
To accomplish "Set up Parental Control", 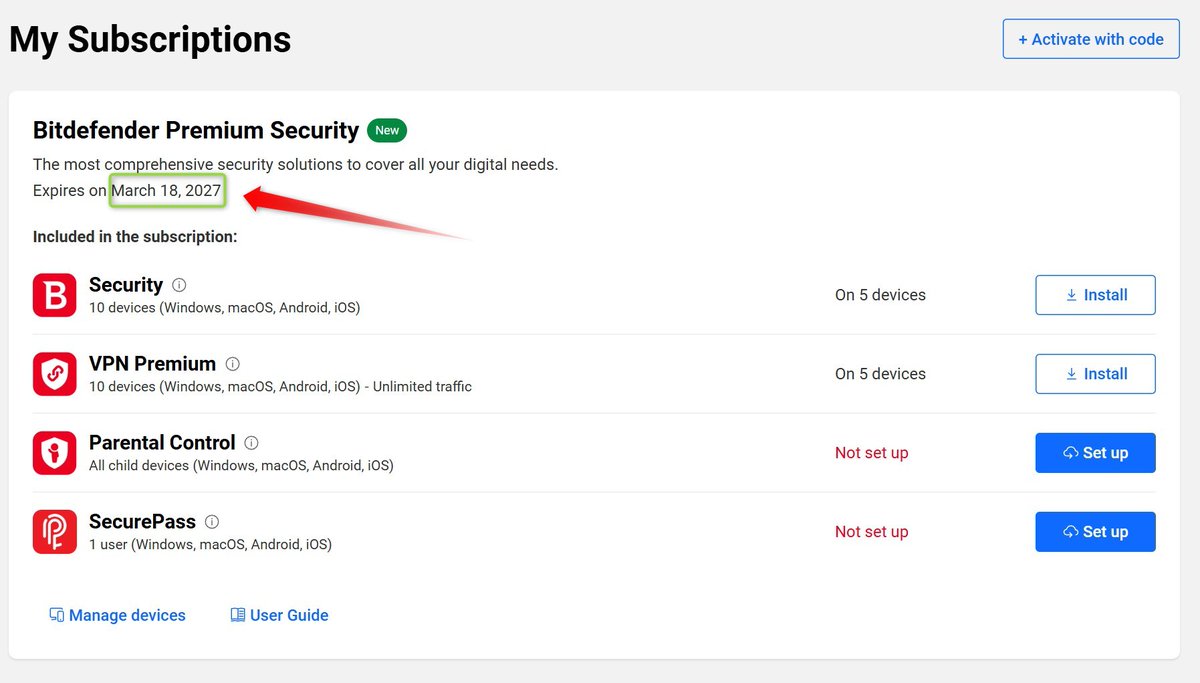I will (x=1095, y=453).
